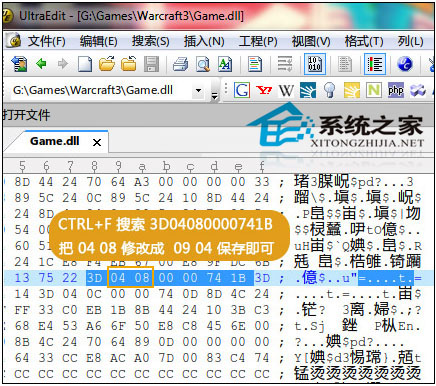Open the 编辑(E) menu

(x=99, y=41)
